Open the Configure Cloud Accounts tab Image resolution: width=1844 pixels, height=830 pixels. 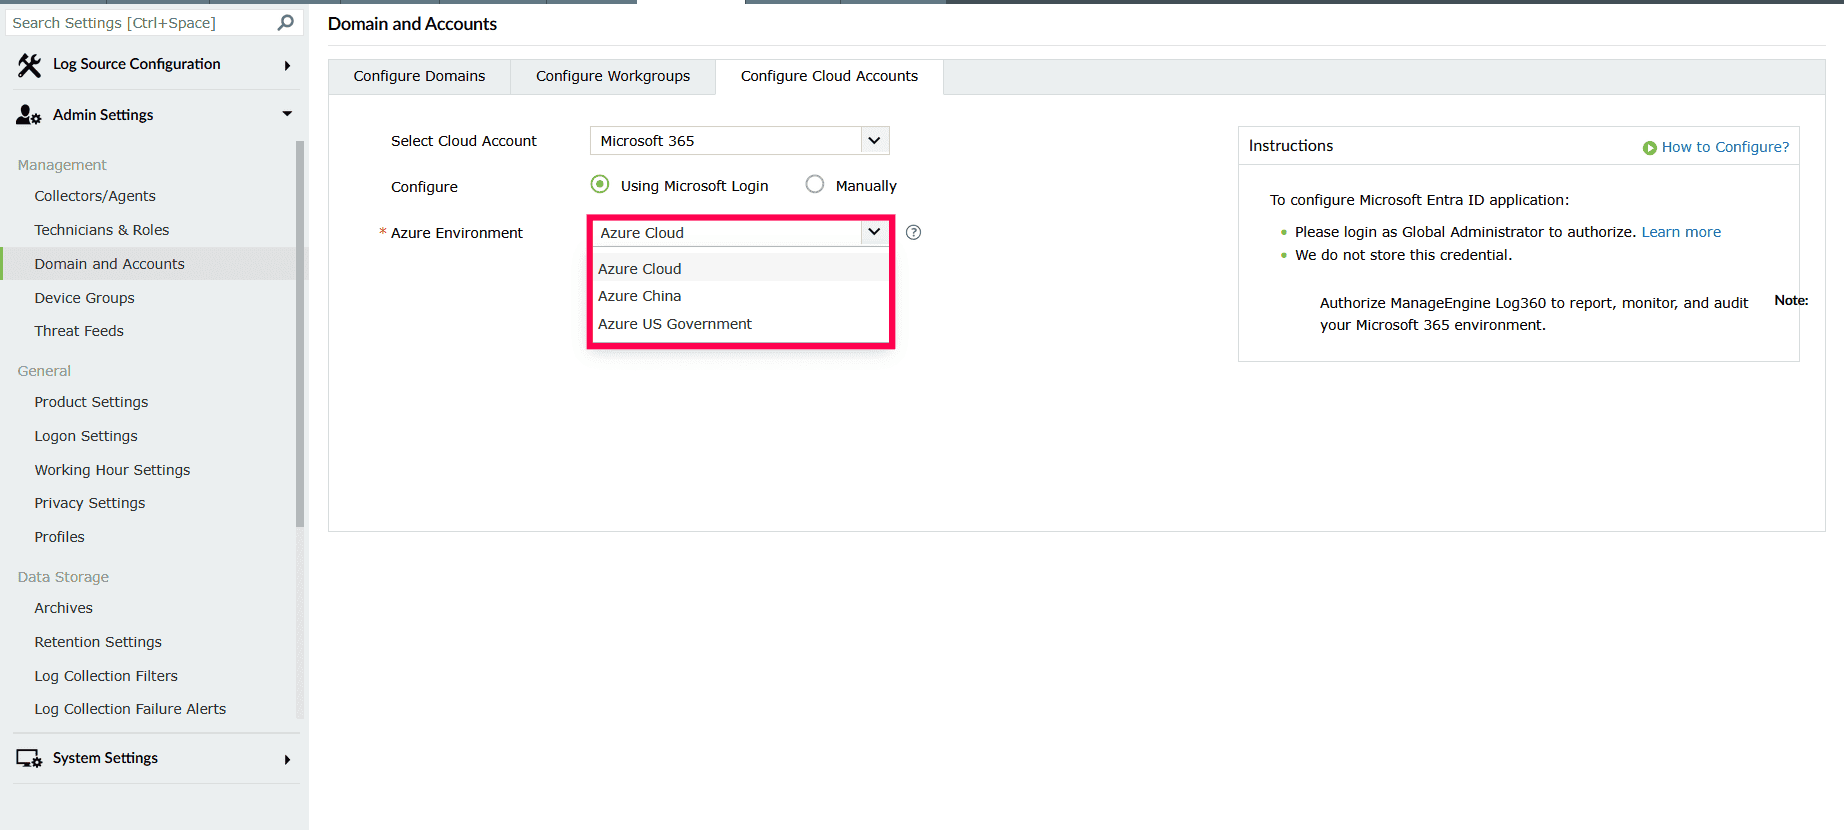(x=829, y=76)
